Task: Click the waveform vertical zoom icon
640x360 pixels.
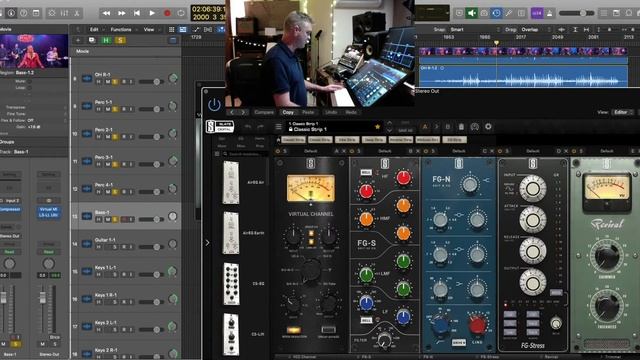Action: coord(561,29)
